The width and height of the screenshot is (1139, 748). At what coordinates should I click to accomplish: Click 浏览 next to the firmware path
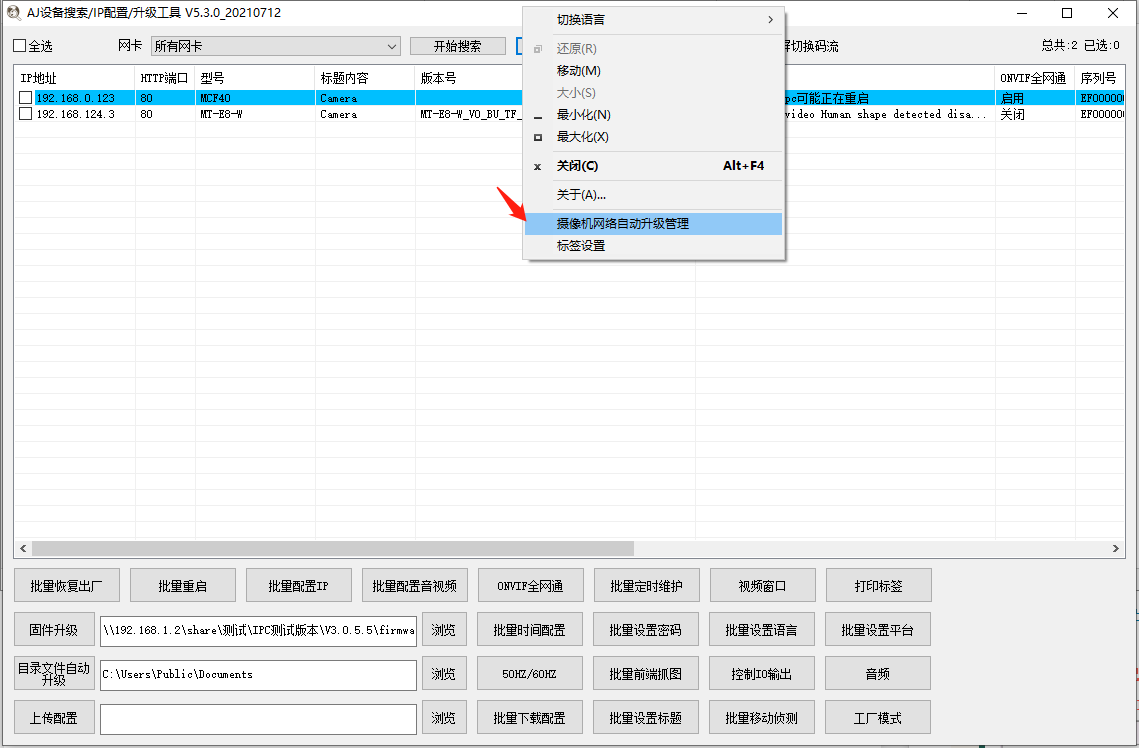point(443,629)
